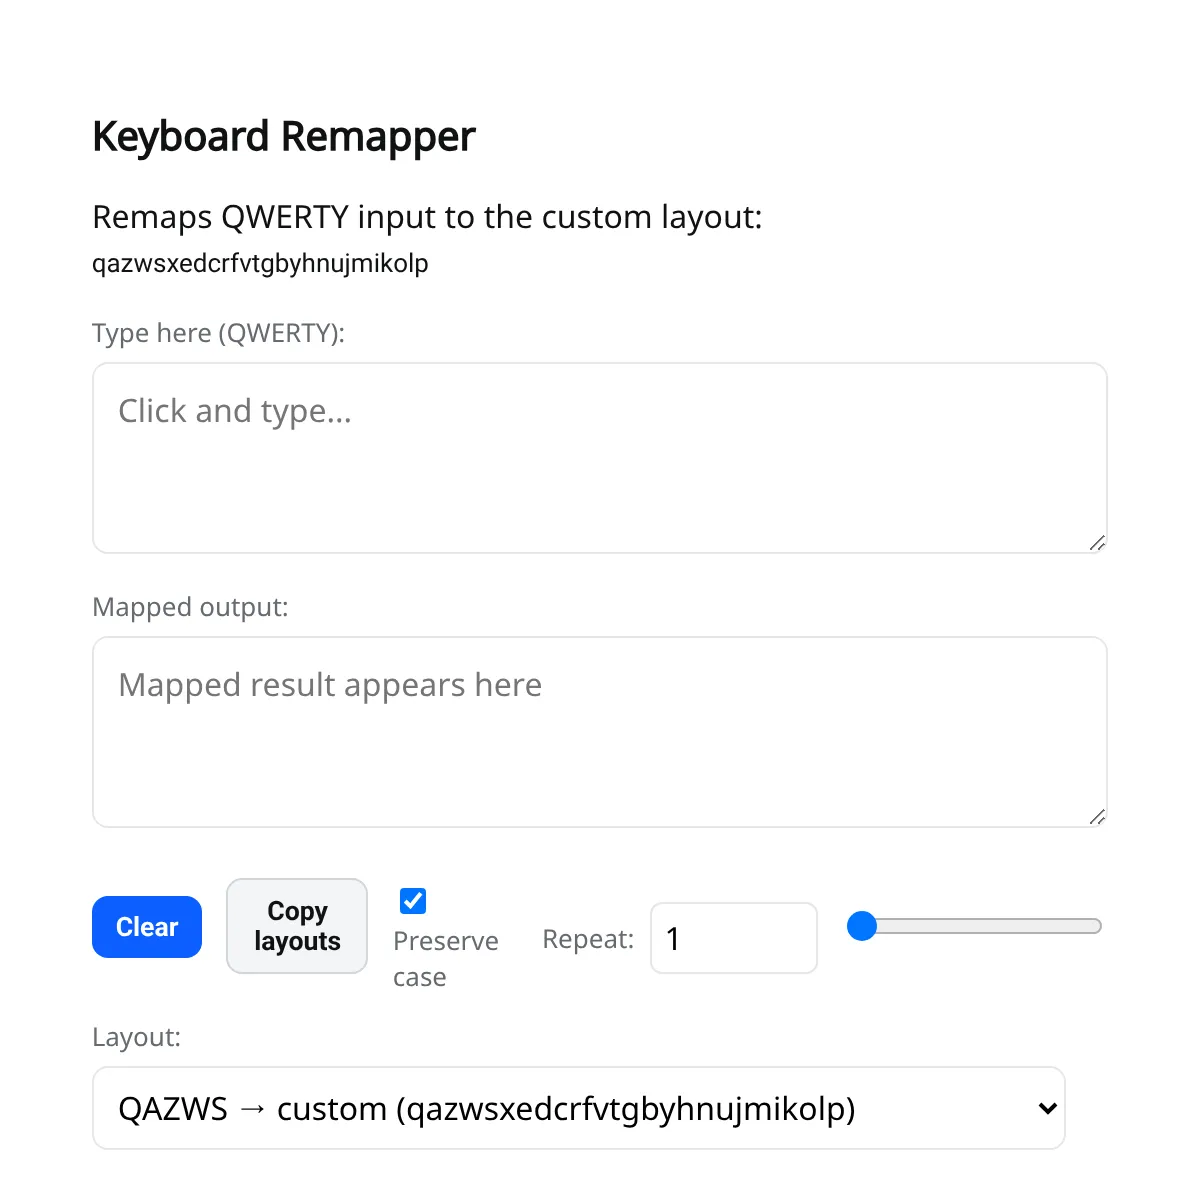Click the 'Type here (QWERTY):' label
The image size is (1200, 1200).
(218, 333)
